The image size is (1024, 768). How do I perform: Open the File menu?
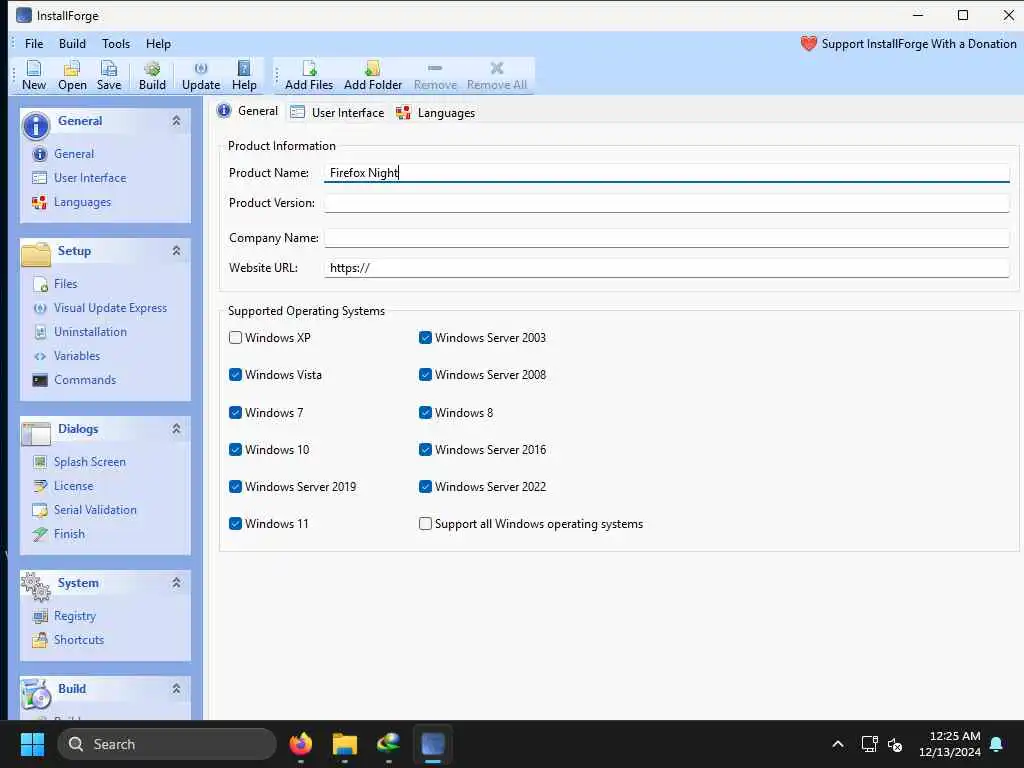click(34, 44)
